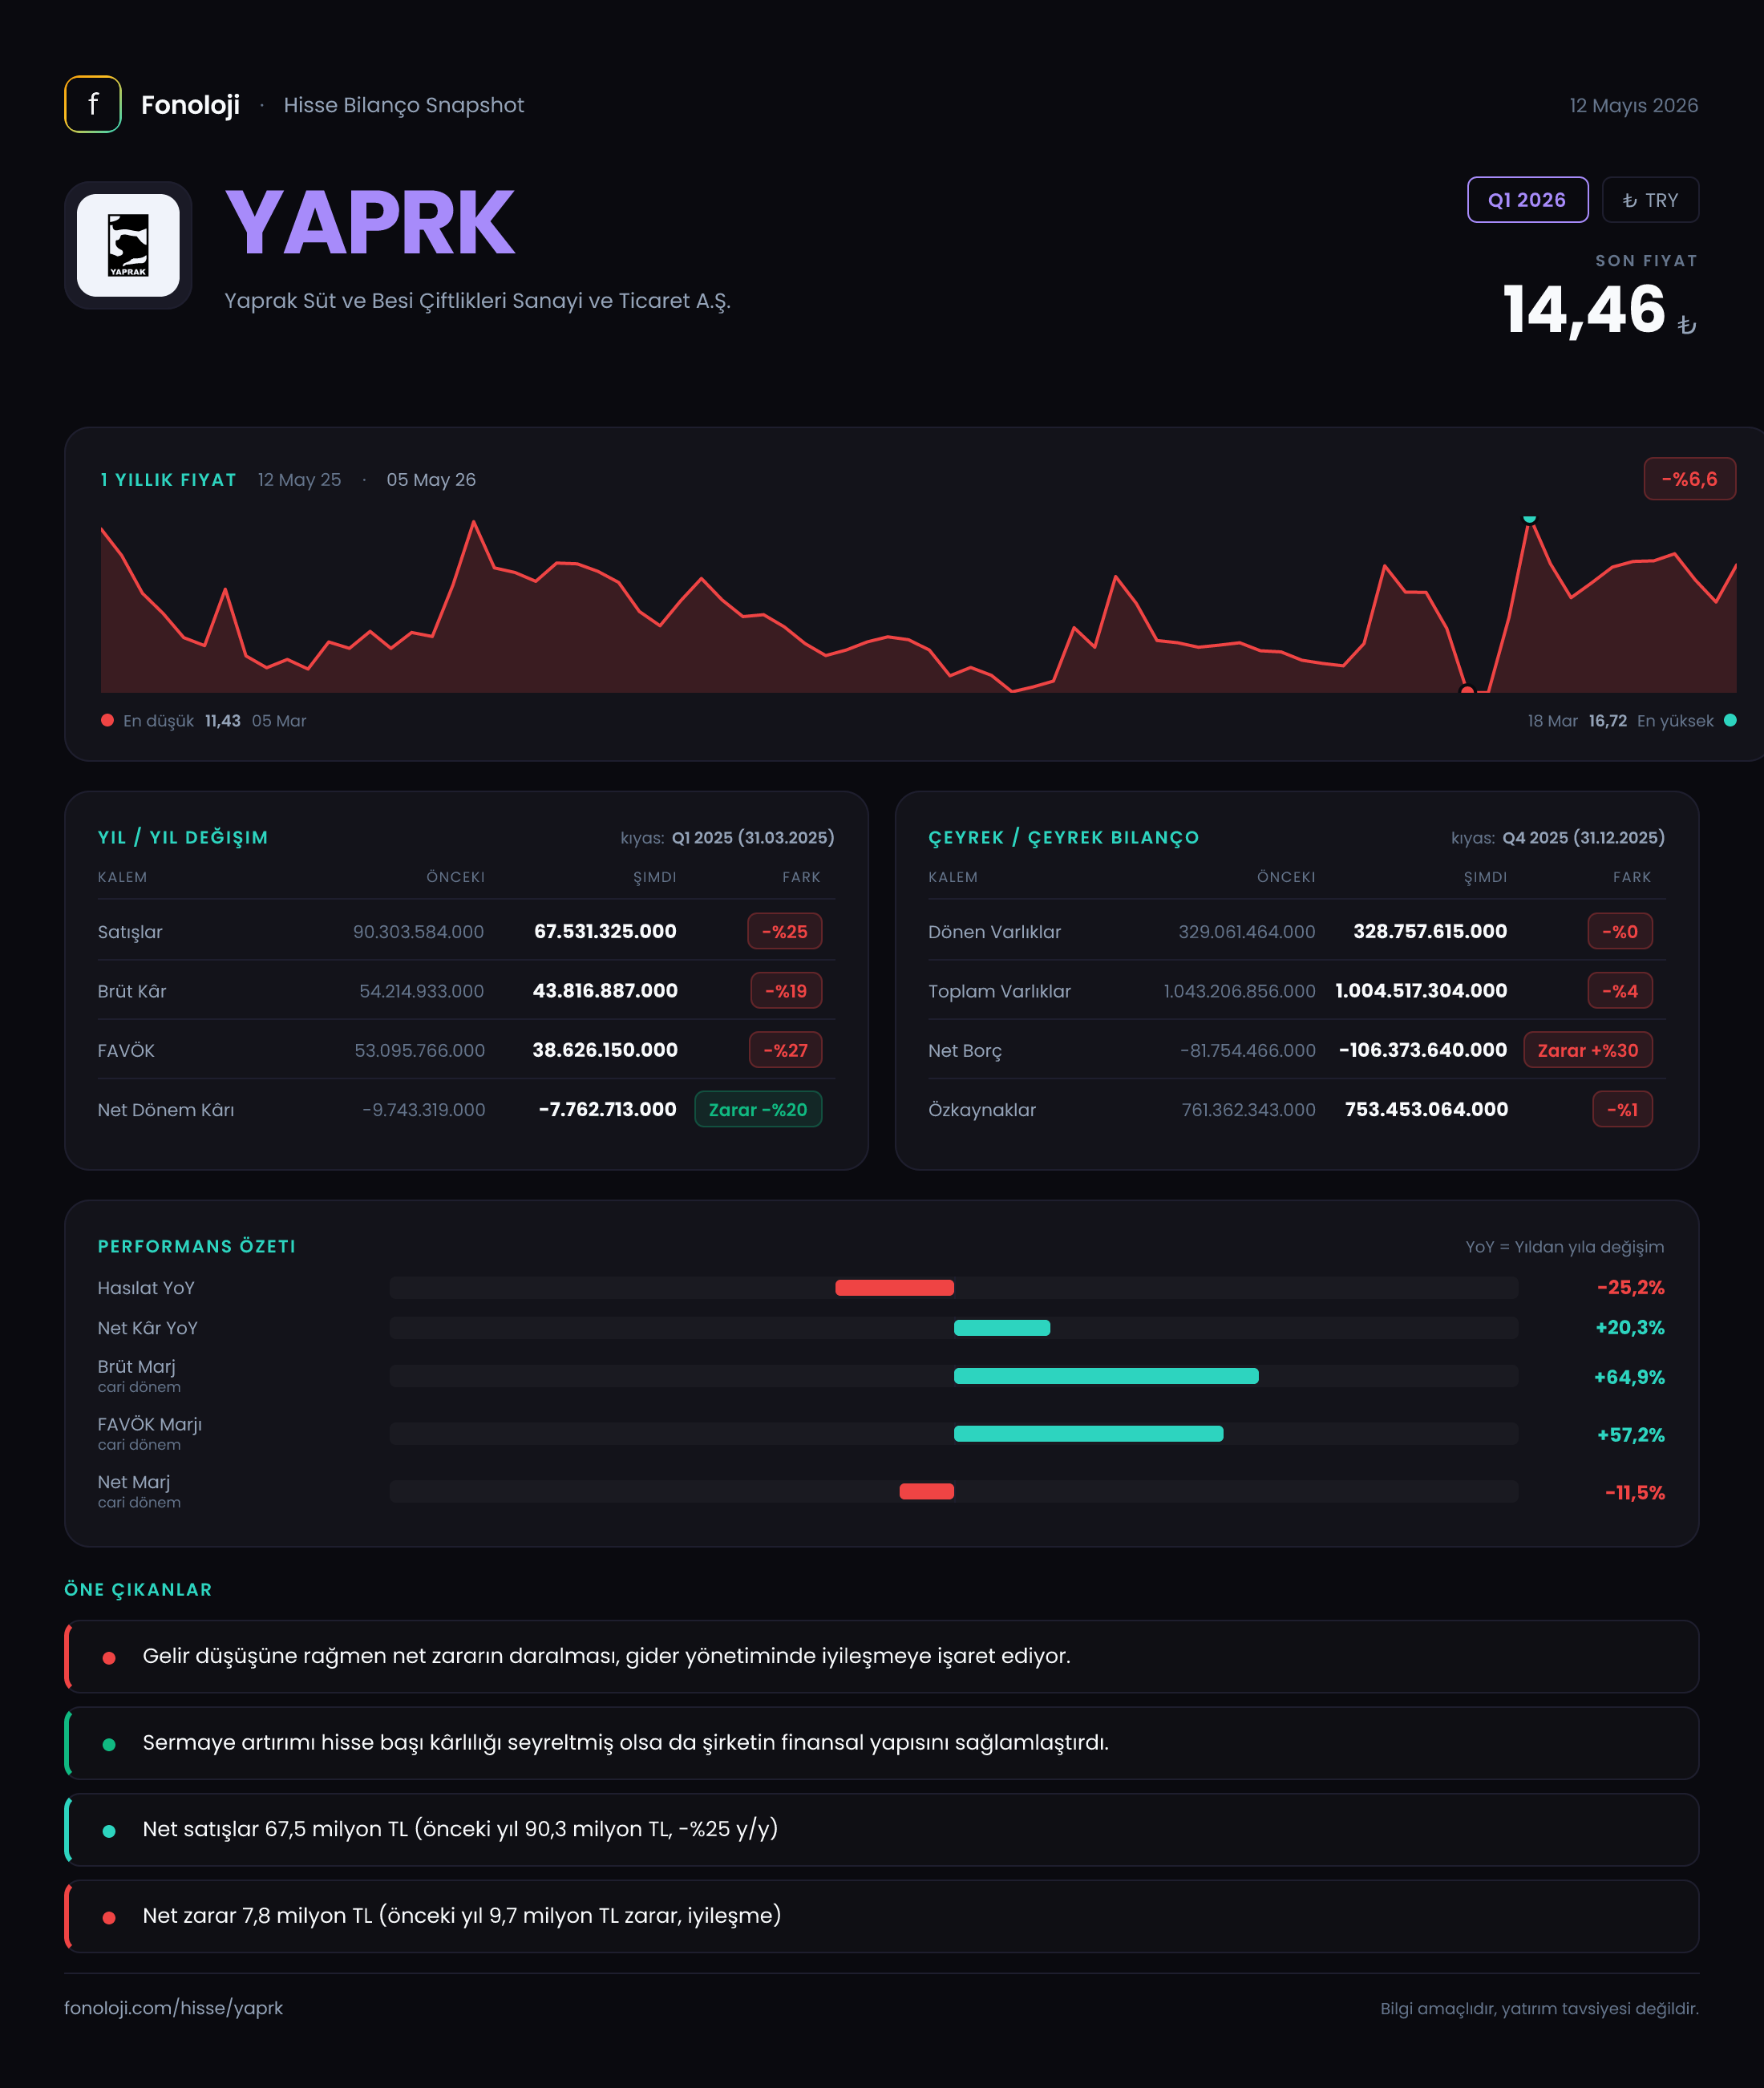
Task: Click the Q1 2025 (31.03.2025) comparison label
Action: click(753, 838)
